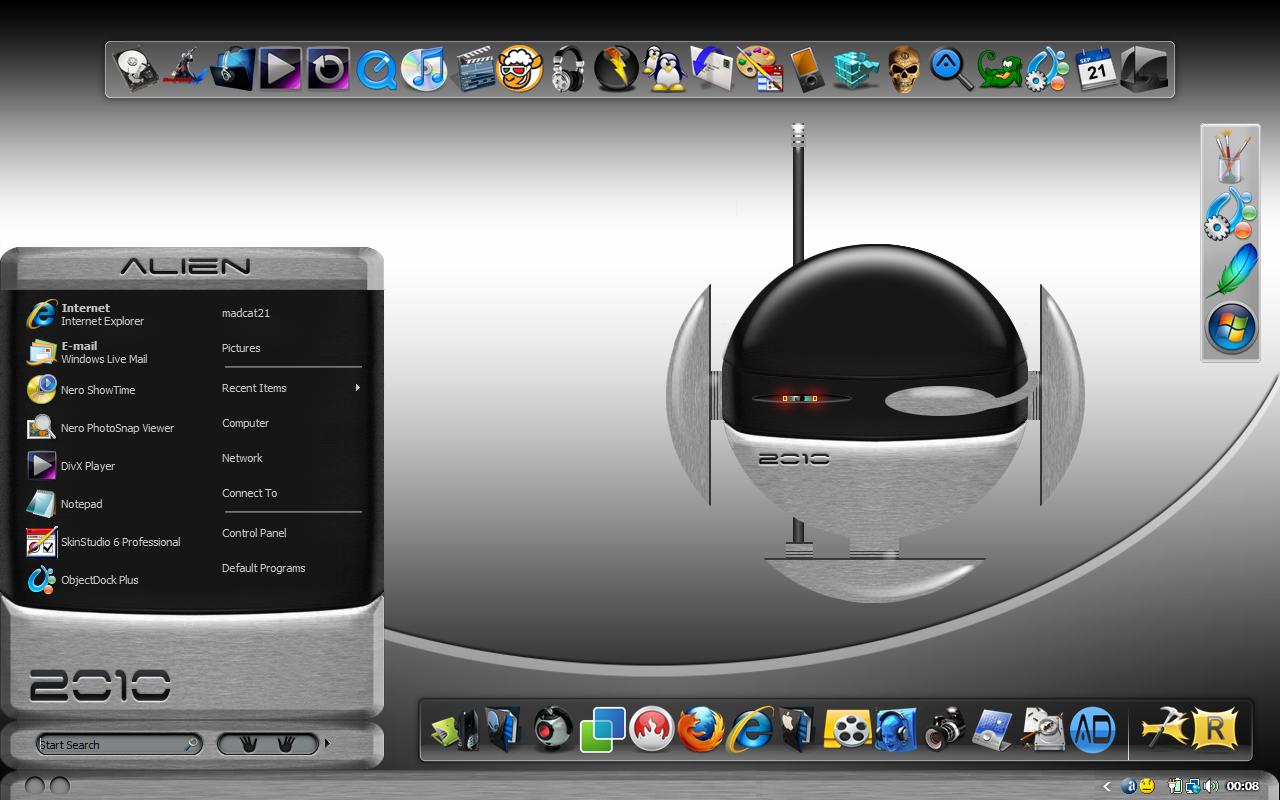The width and height of the screenshot is (1280, 800).
Task: Click the silver headphones icon in top dock
Action: [x=568, y=70]
